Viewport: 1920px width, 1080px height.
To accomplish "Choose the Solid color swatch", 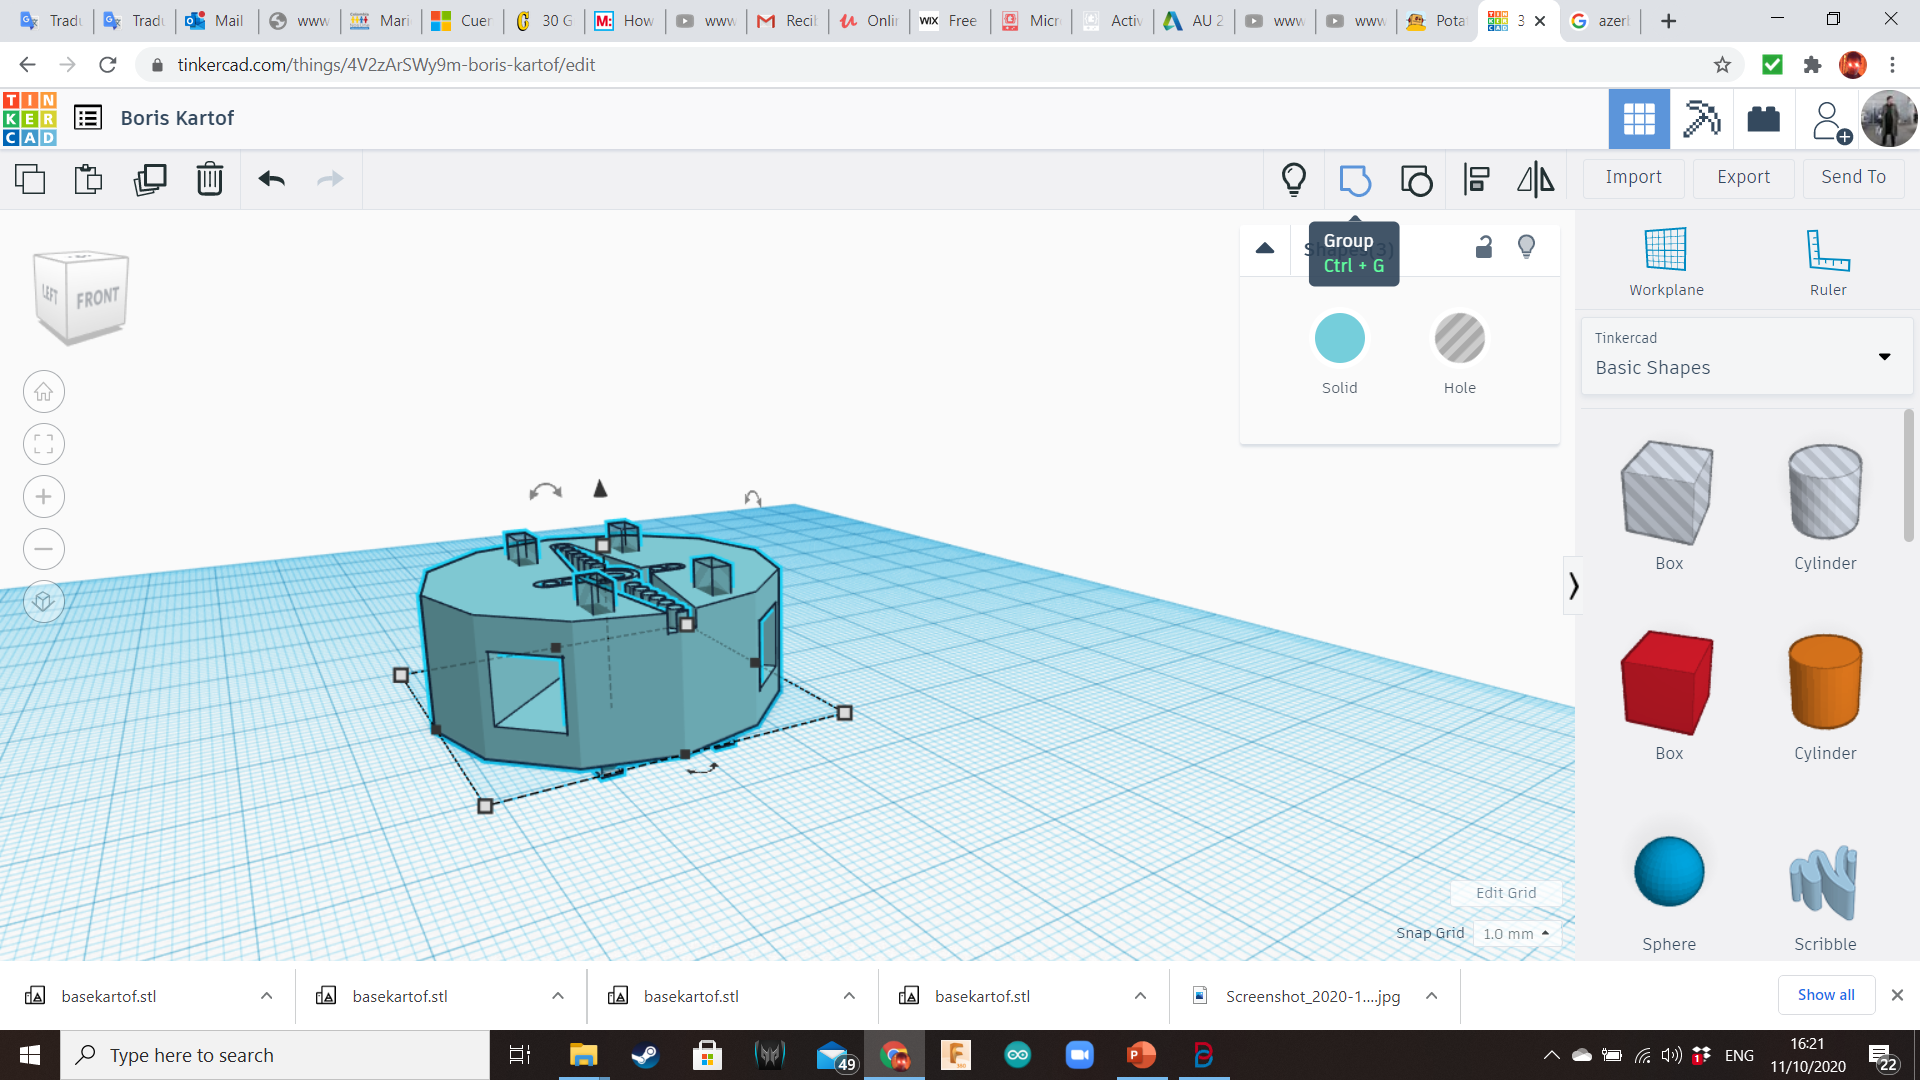I will [x=1339, y=339].
